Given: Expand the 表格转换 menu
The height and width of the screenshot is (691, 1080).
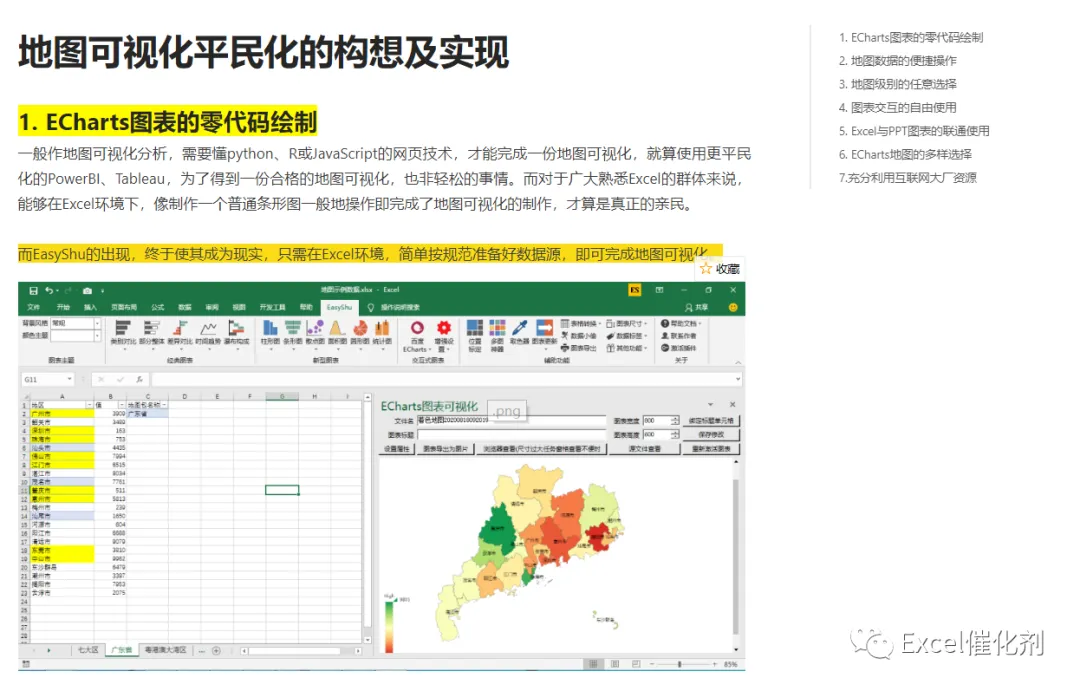Looking at the screenshot, I should [x=581, y=323].
